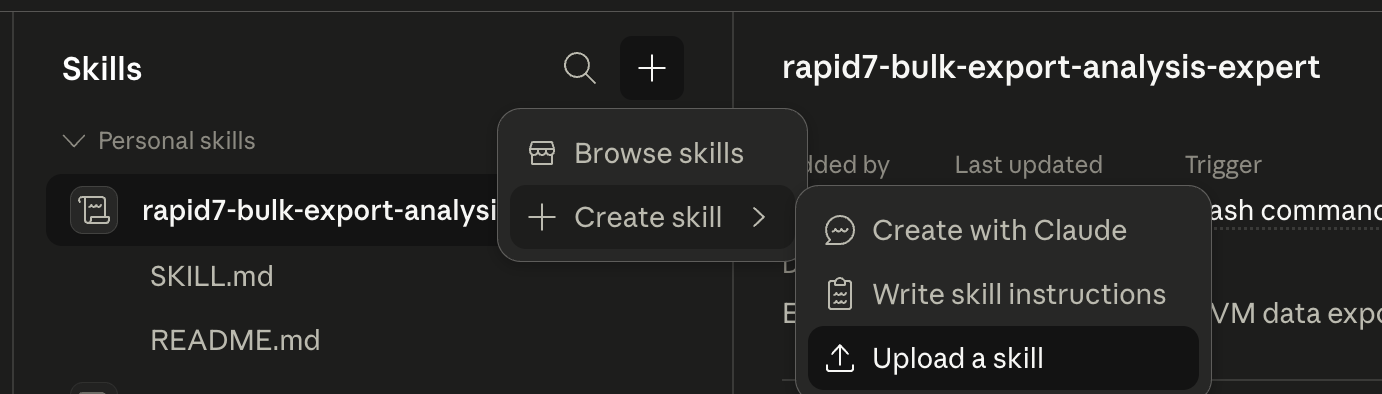The width and height of the screenshot is (1382, 394).
Task: Open the Create skill menu entry
Action: pos(652,217)
